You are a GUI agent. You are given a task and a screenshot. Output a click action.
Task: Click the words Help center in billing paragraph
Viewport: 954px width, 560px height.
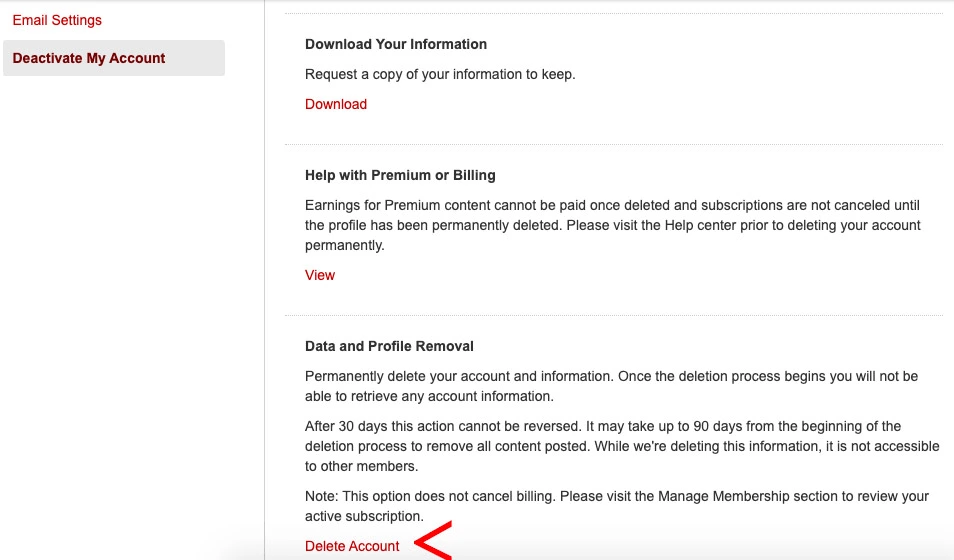tap(700, 225)
